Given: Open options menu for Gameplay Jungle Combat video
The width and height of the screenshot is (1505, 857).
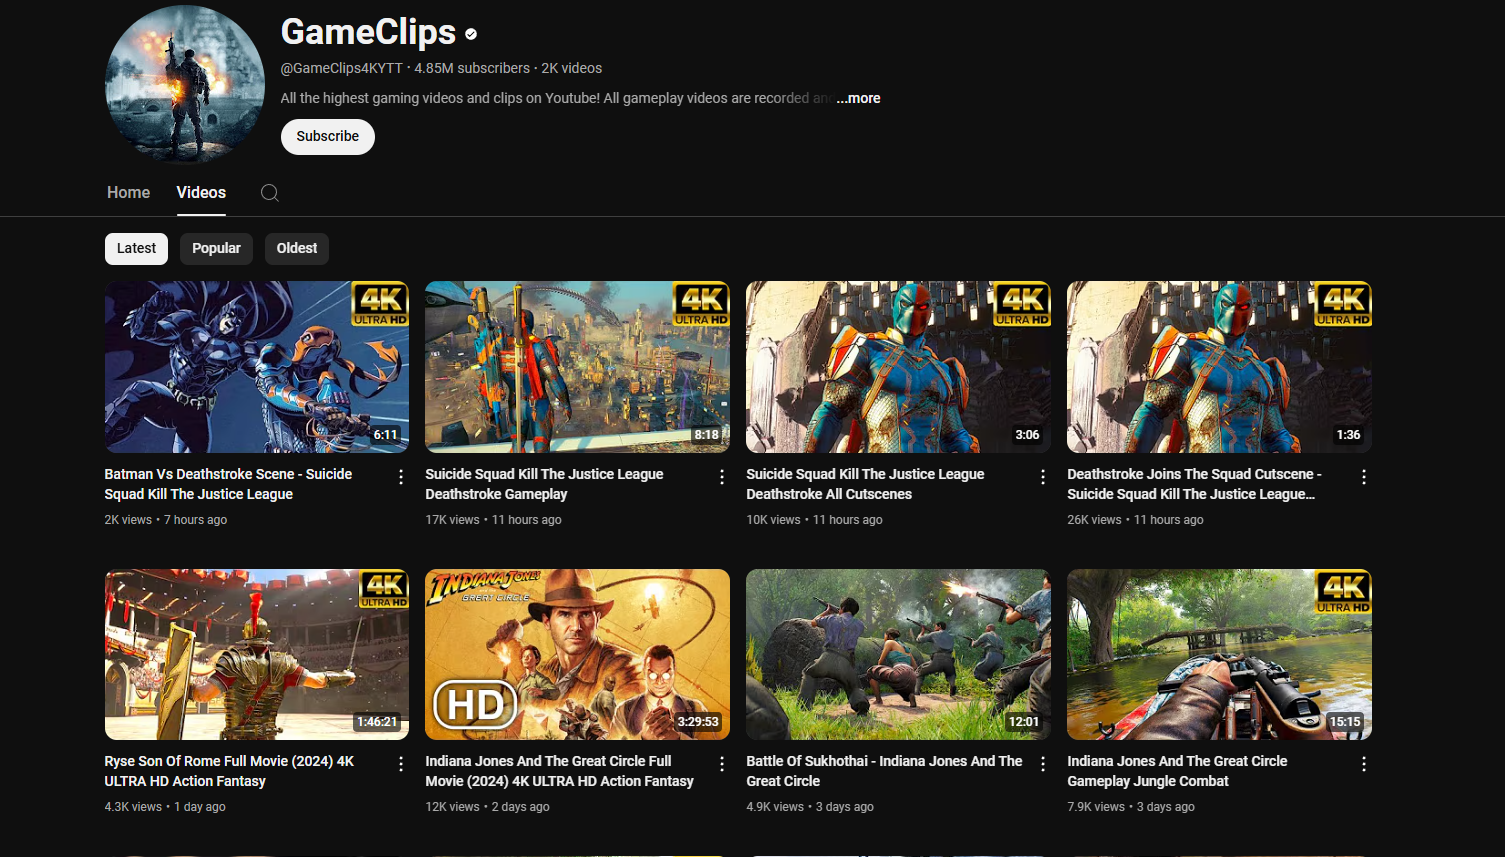Looking at the screenshot, I should tap(1364, 764).
